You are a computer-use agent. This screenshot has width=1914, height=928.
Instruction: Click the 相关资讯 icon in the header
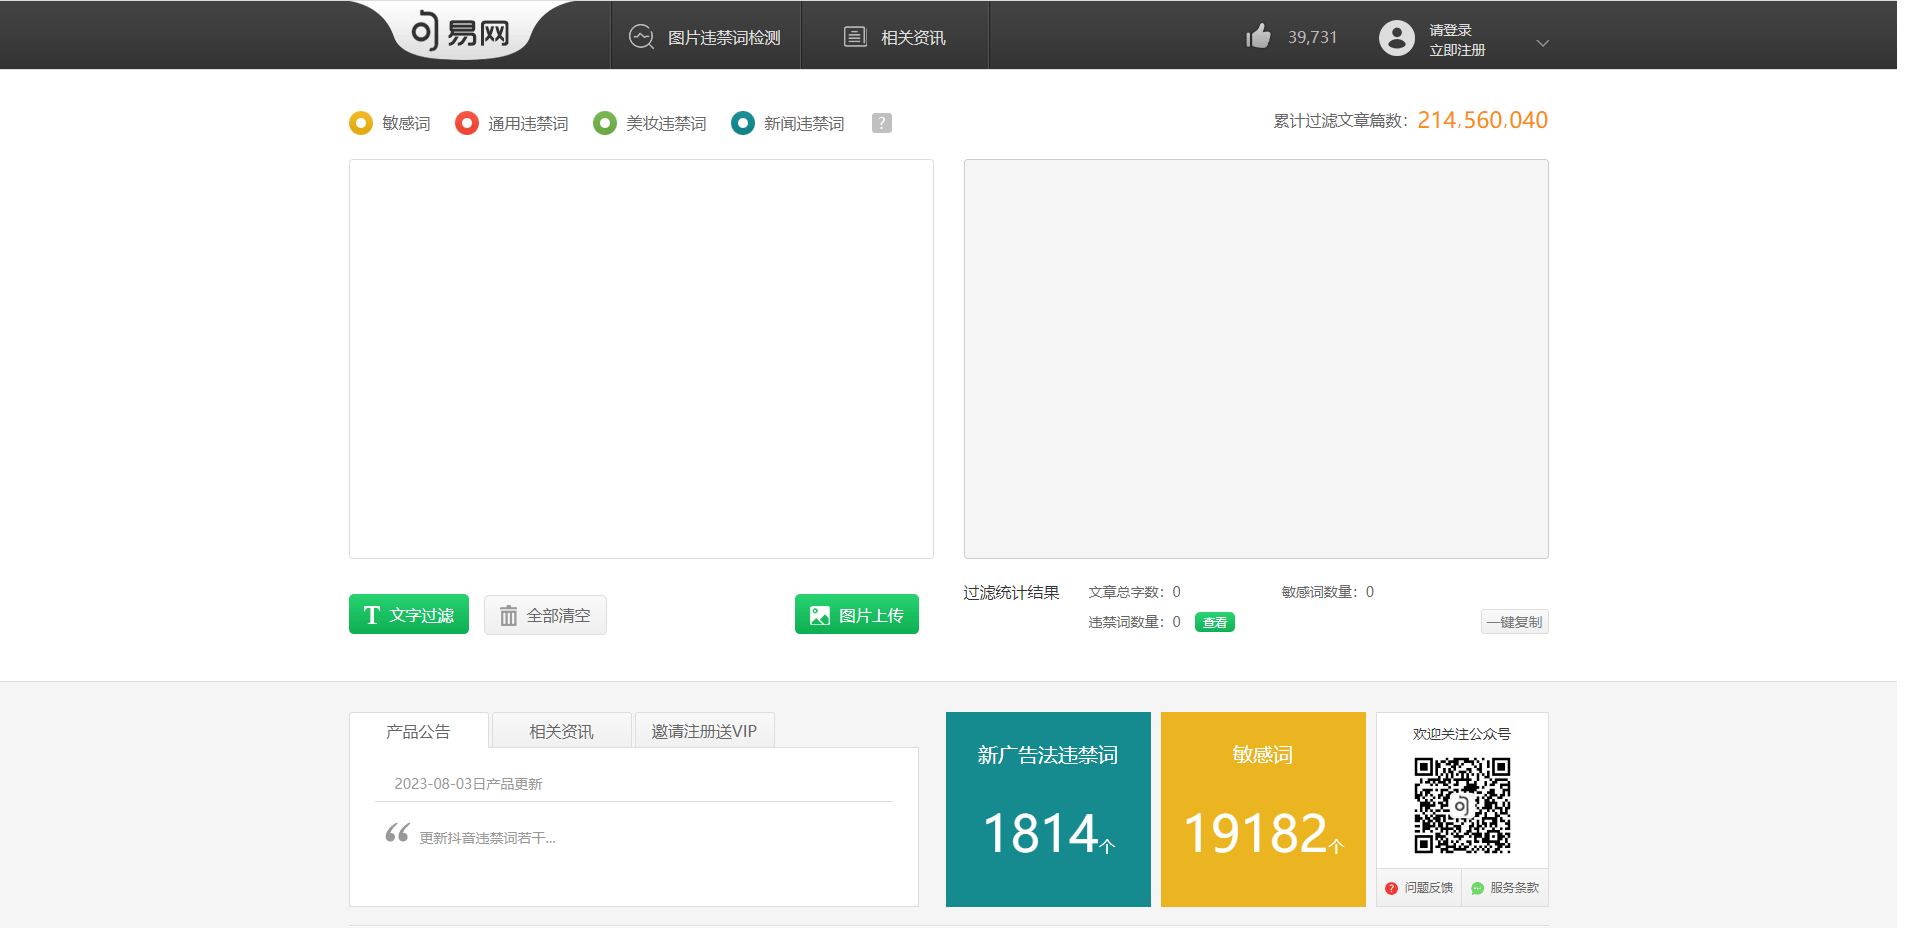[855, 35]
